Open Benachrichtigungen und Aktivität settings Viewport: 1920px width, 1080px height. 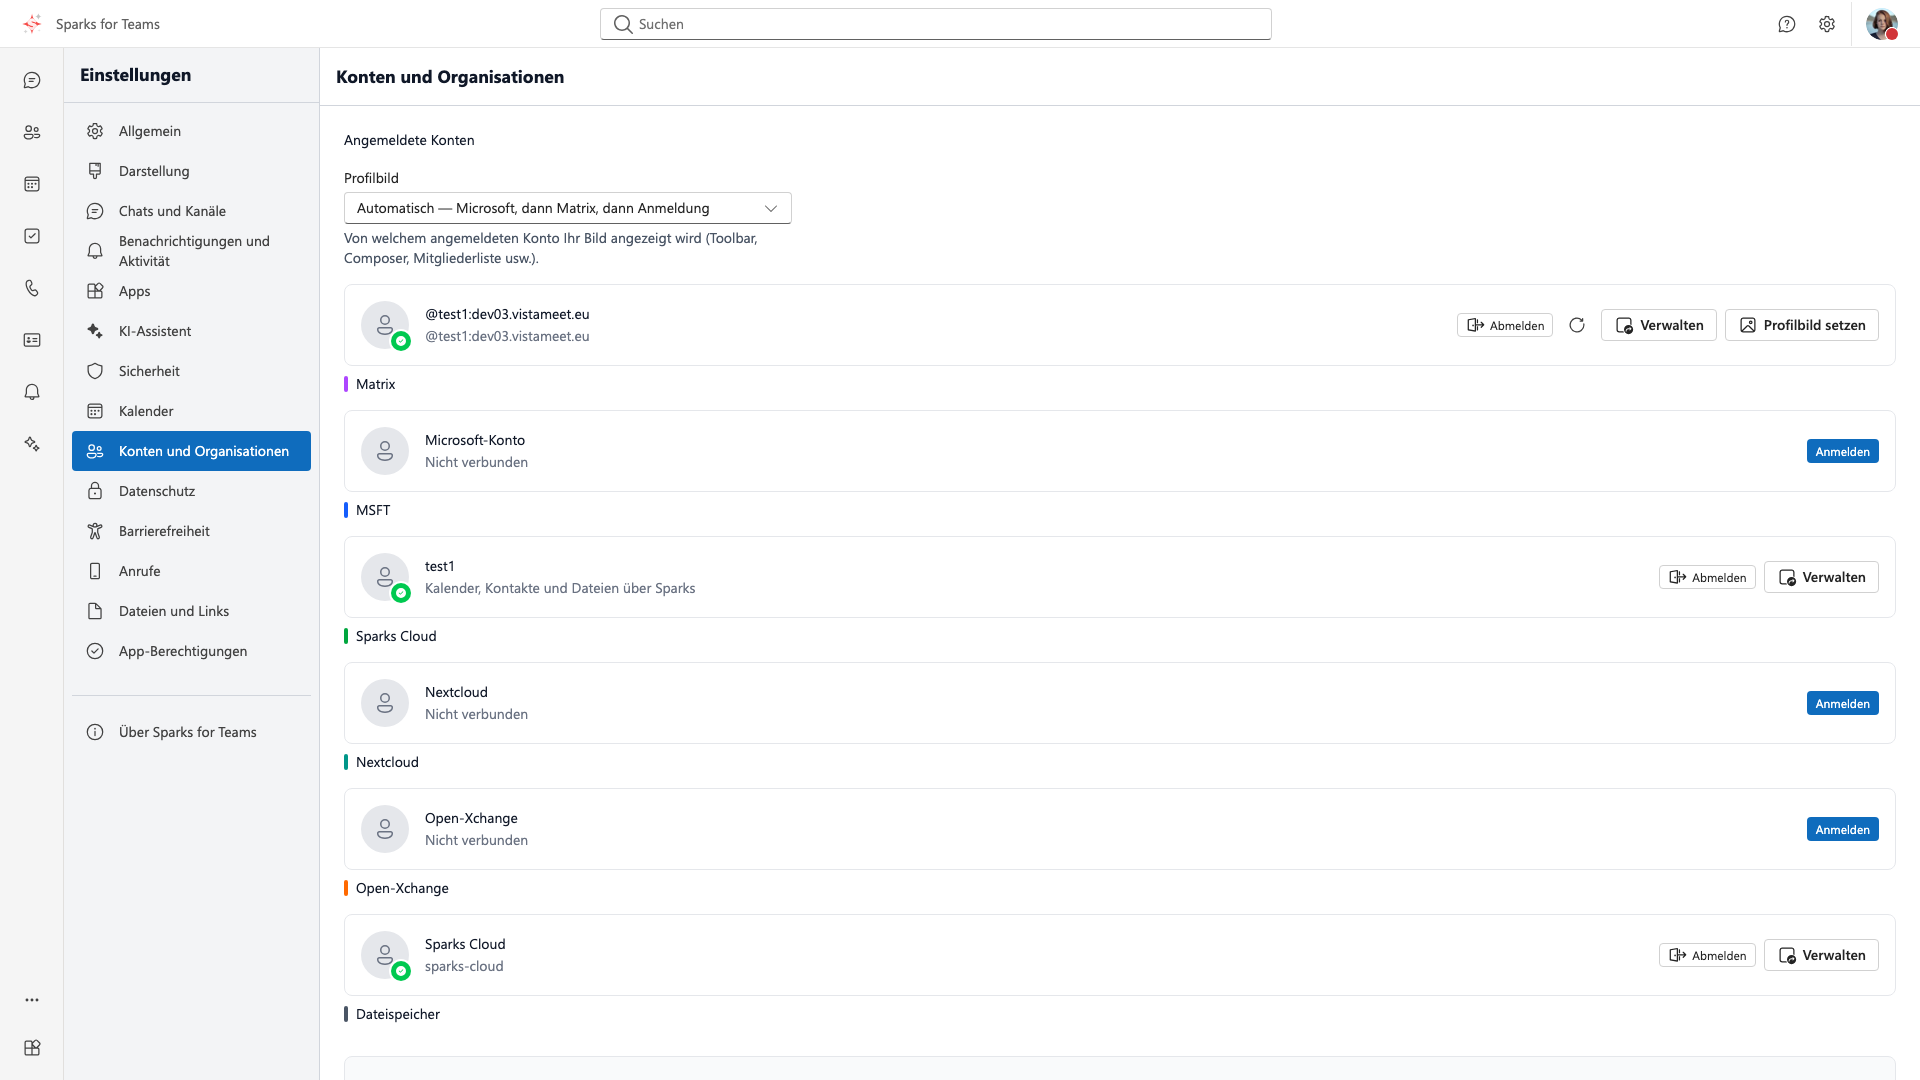tap(191, 251)
